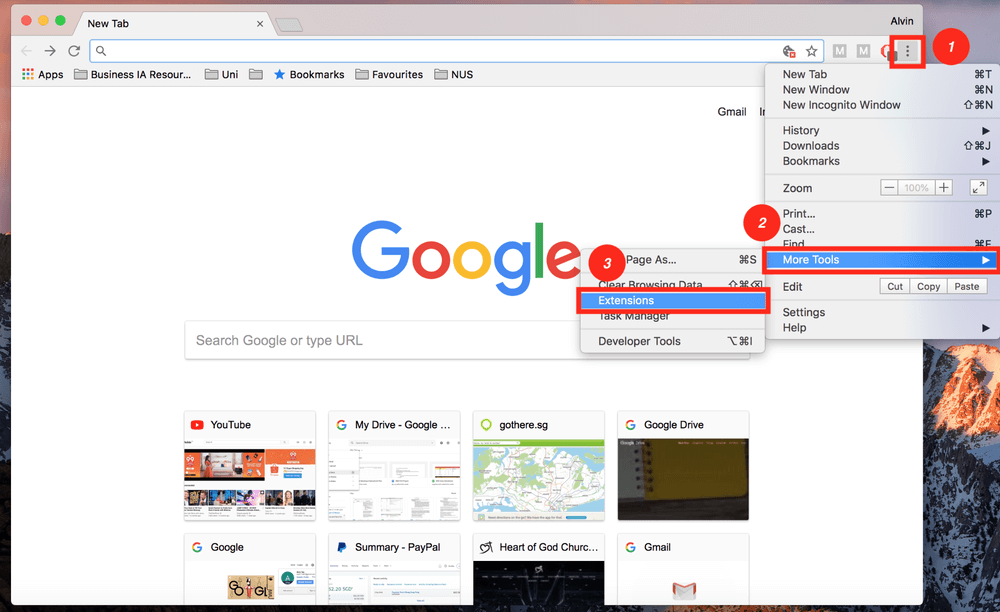Click the forward navigation arrow
The width and height of the screenshot is (1000, 612).
click(x=50, y=50)
